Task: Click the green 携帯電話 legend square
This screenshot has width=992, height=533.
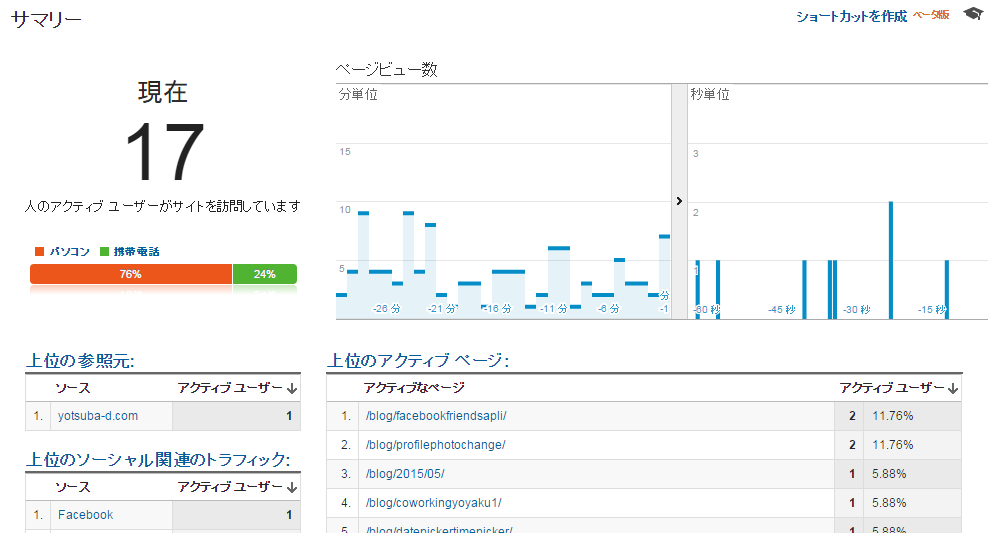Action: [x=104, y=251]
